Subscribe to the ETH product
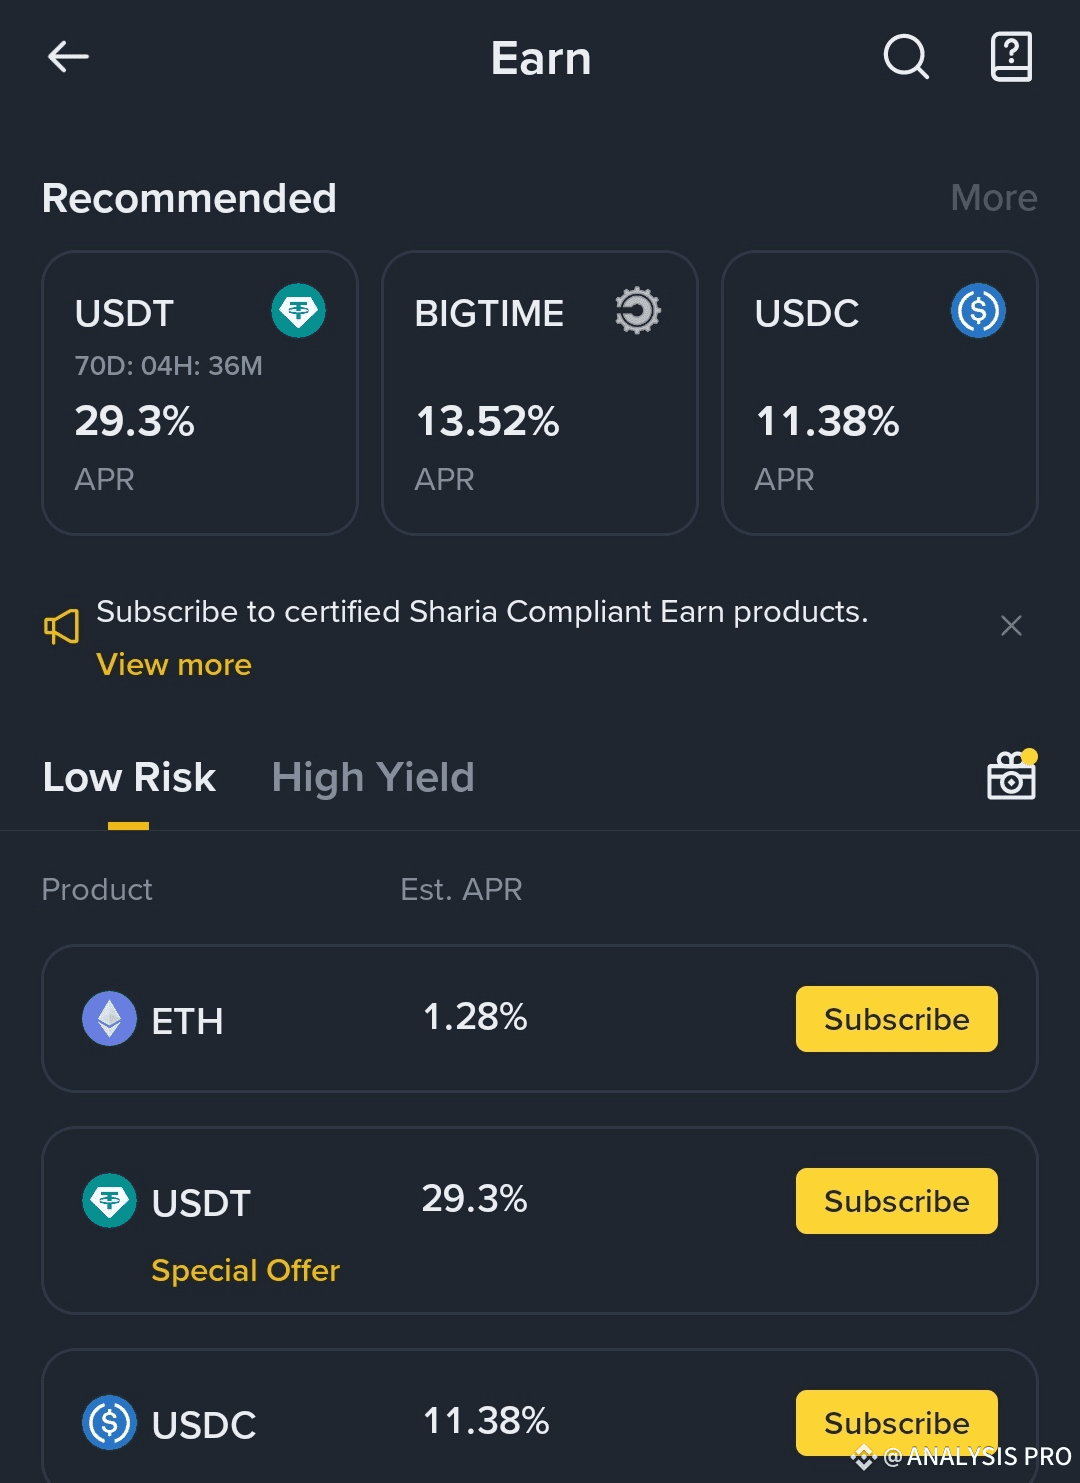This screenshot has width=1080, height=1483. [x=897, y=1019]
